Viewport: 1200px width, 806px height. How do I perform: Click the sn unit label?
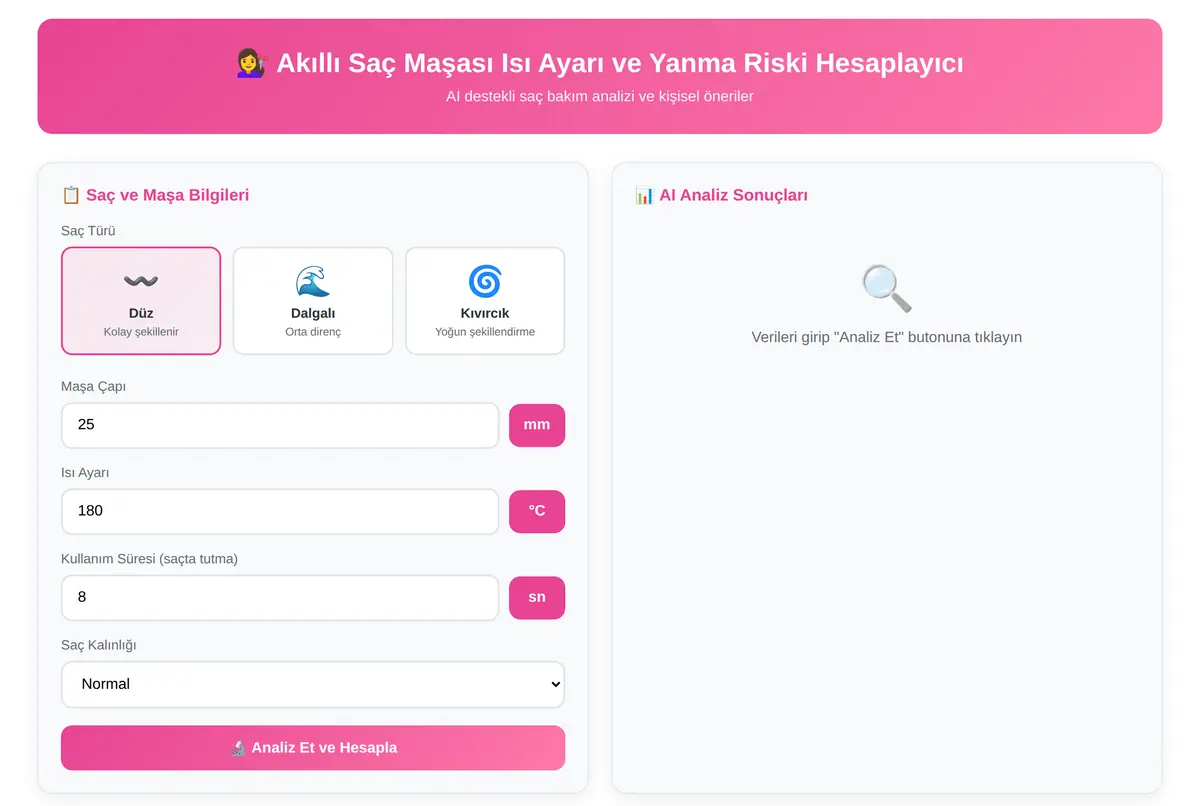pos(537,597)
